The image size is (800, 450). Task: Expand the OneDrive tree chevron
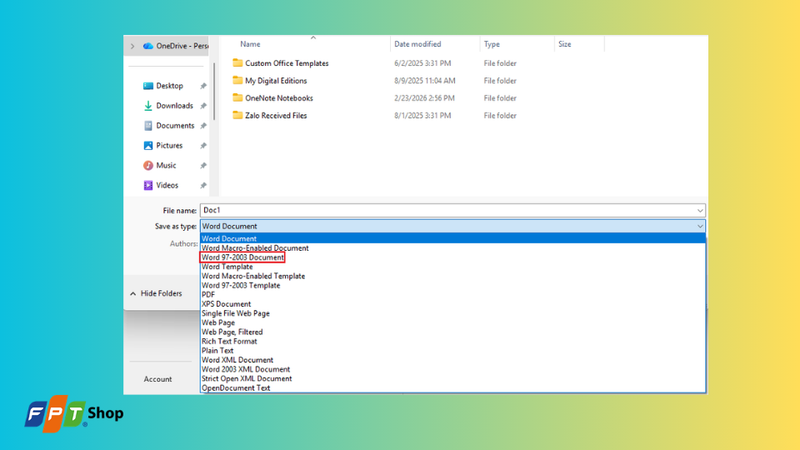(133, 46)
